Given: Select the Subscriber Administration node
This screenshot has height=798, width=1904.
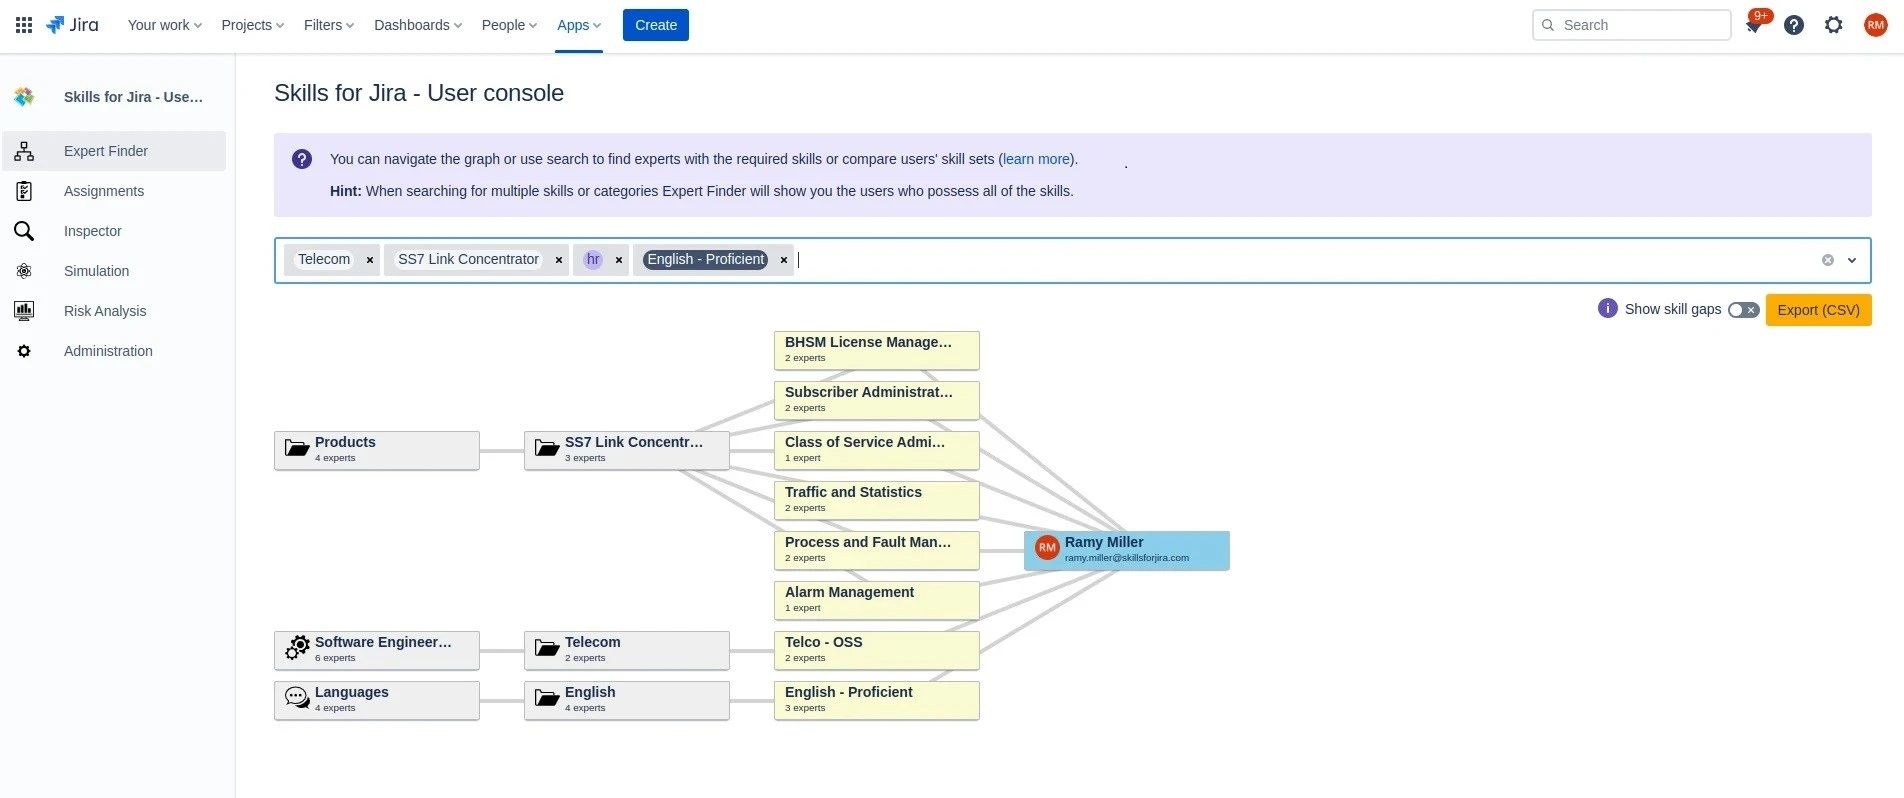Looking at the screenshot, I should click(876, 400).
